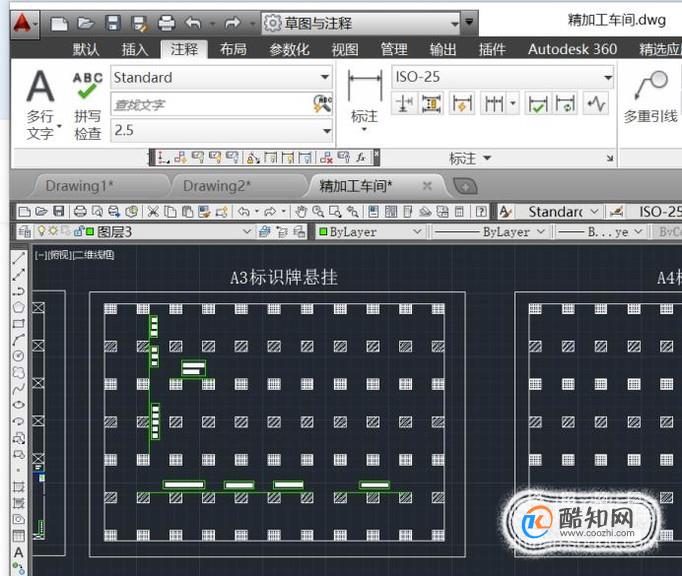Select the Rectangle tool in draw toolbar
This screenshot has width=682, height=576.
pos(18,324)
